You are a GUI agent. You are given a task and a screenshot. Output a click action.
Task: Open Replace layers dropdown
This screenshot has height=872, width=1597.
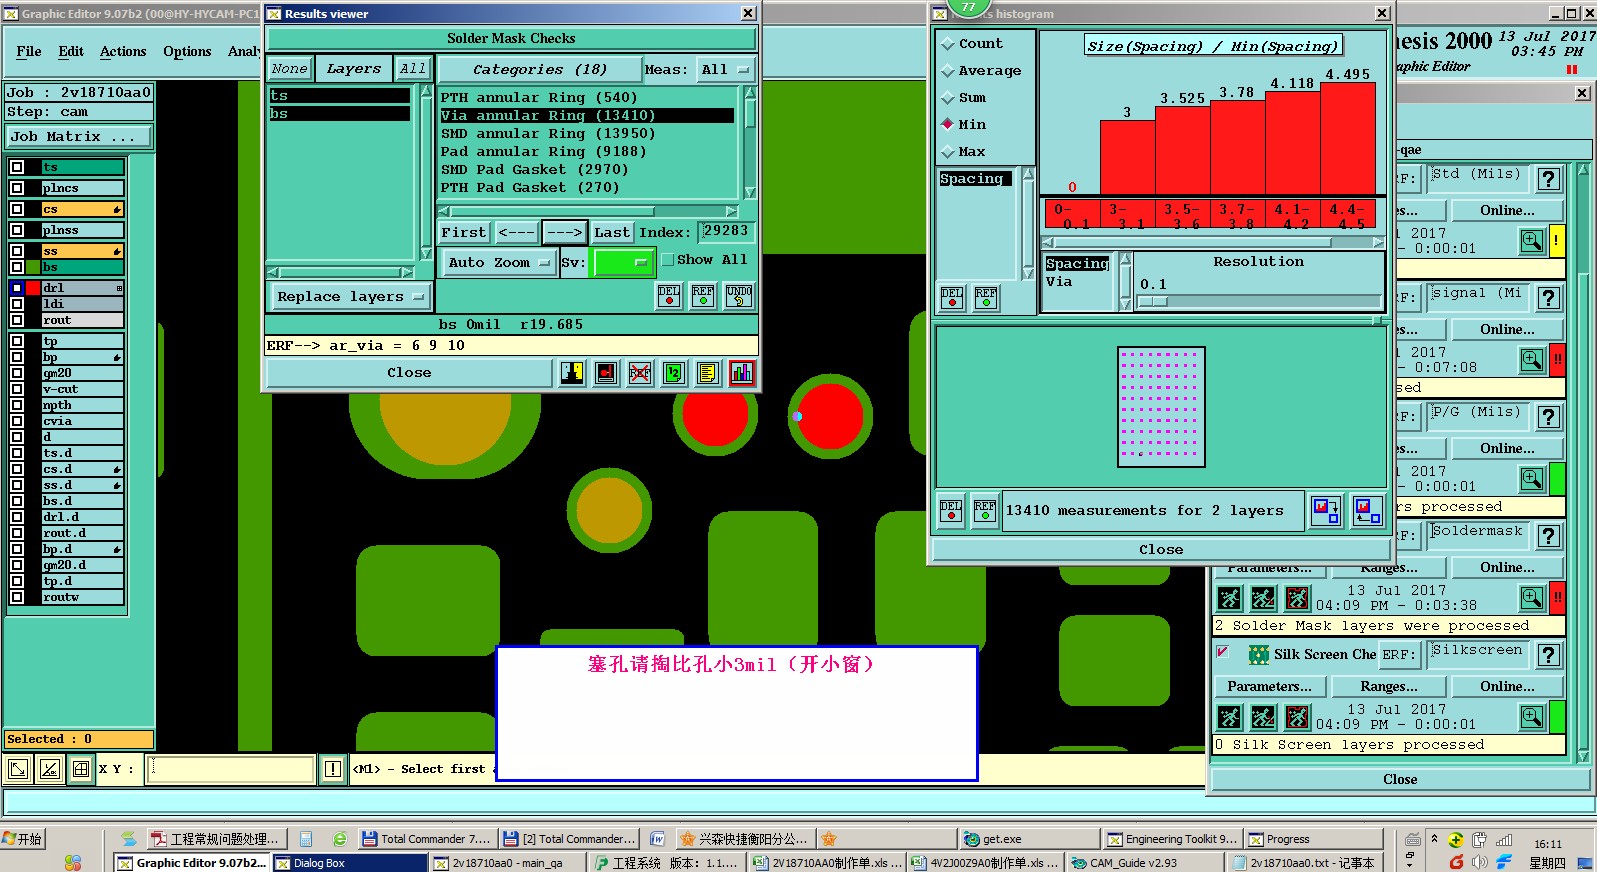tap(349, 297)
